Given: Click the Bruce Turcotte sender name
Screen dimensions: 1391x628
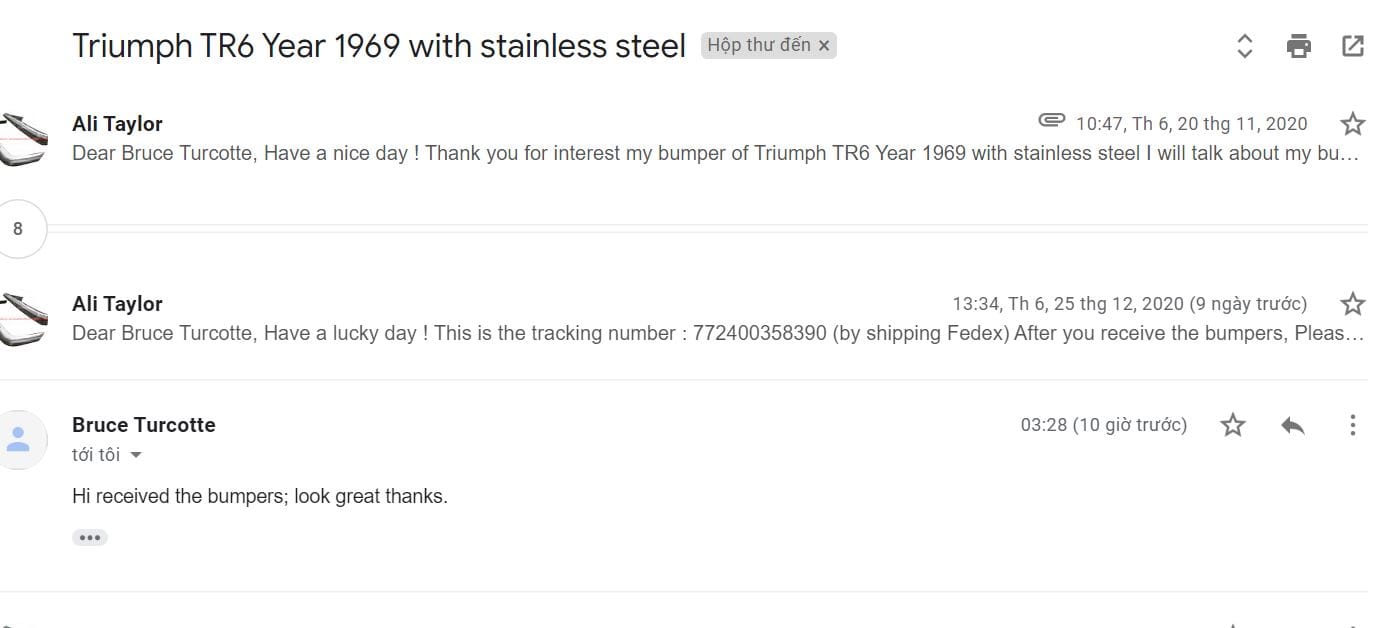Looking at the screenshot, I should click(x=144, y=425).
